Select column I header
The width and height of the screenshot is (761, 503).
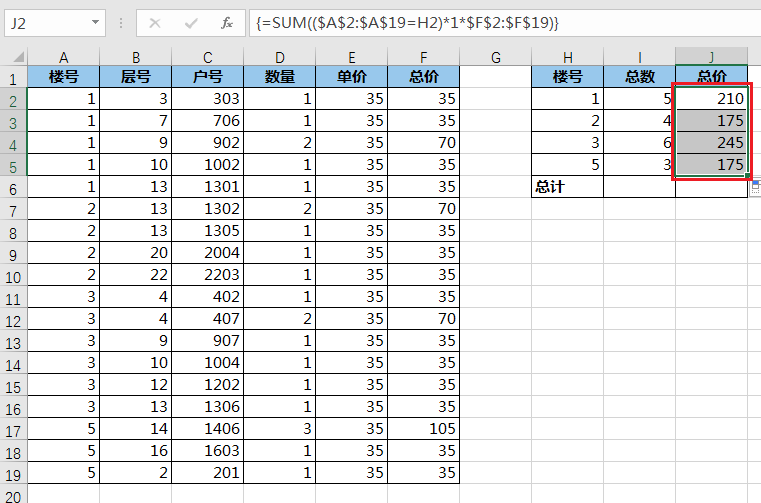(640, 57)
